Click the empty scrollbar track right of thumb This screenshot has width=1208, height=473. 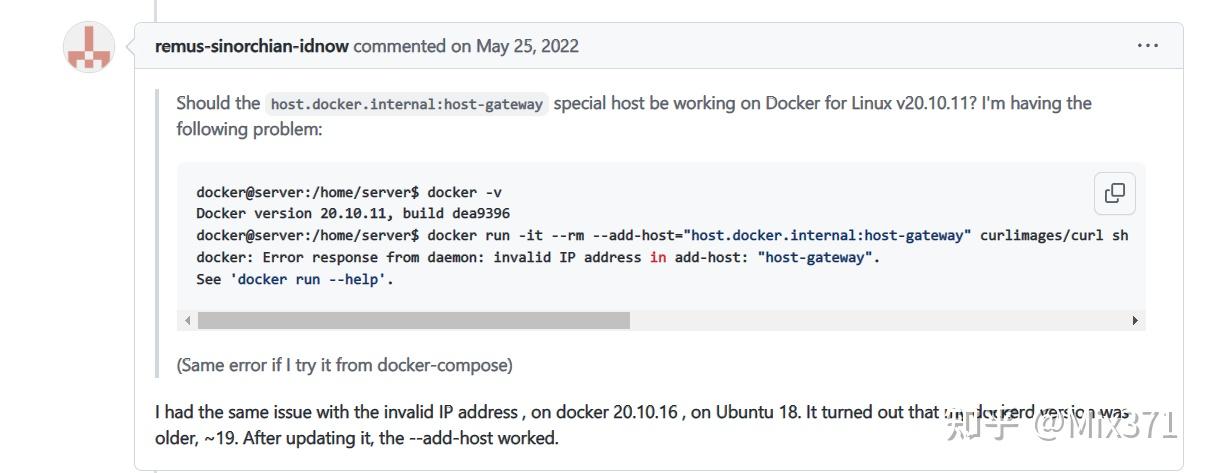click(878, 320)
